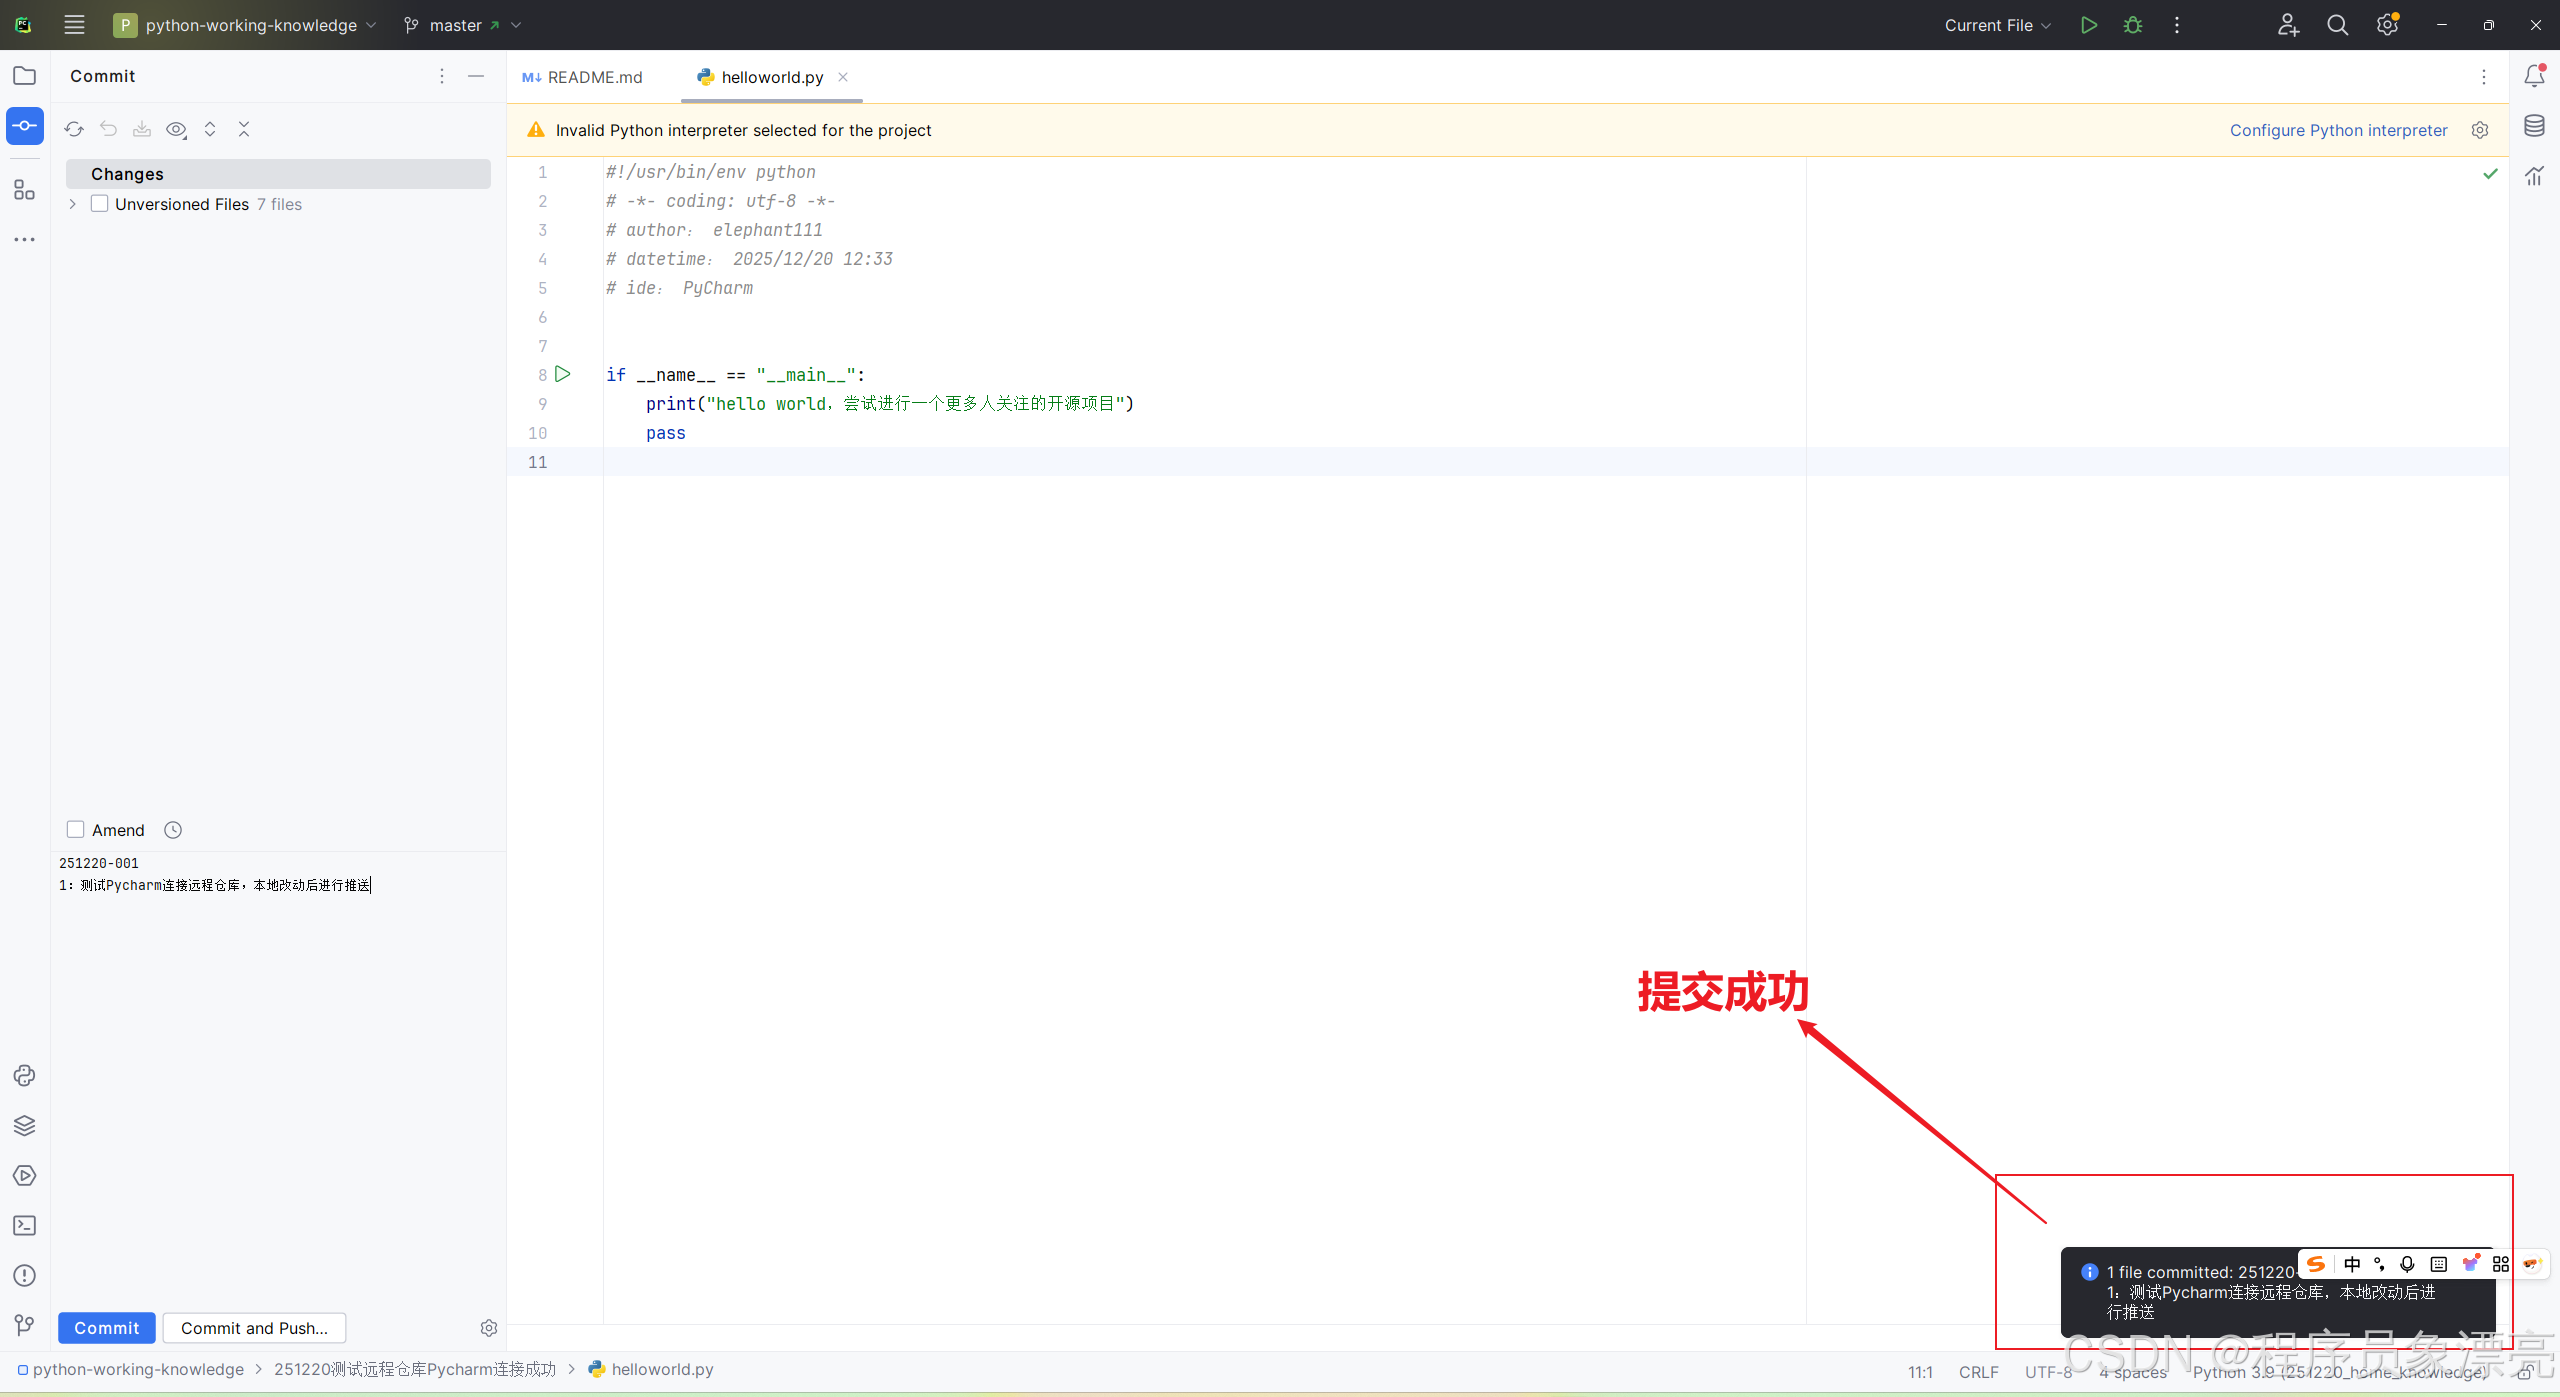The width and height of the screenshot is (2560, 1397).
Task: Check the Unversioned Files checkbox
Action: (x=99, y=204)
